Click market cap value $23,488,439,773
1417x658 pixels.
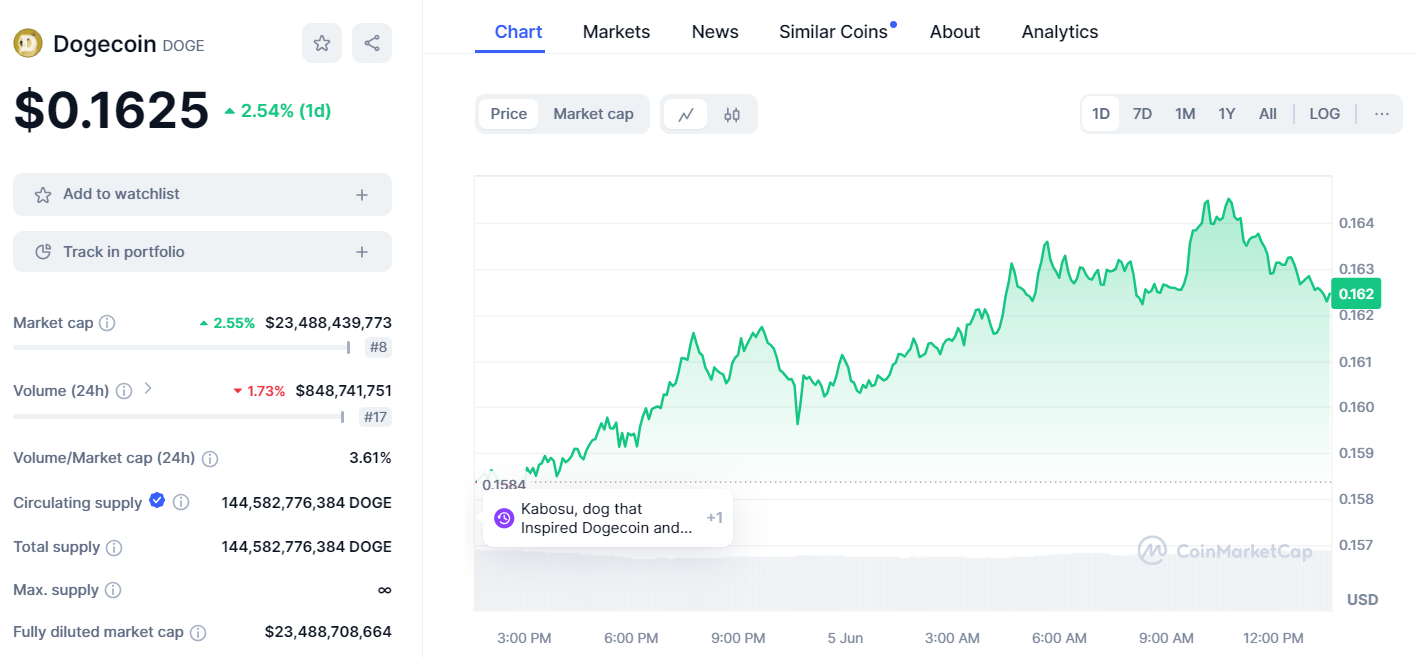(x=328, y=323)
